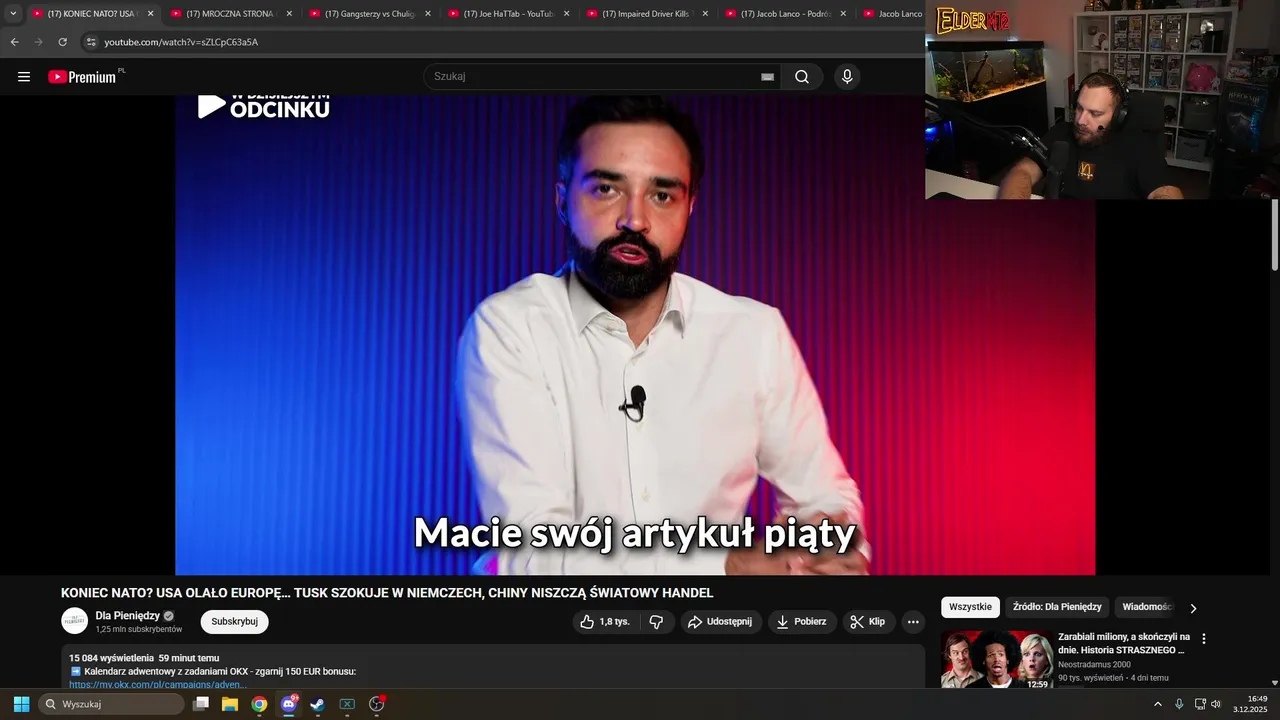
Task: Open File Explorer from taskbar
Action: click(230, 704)
